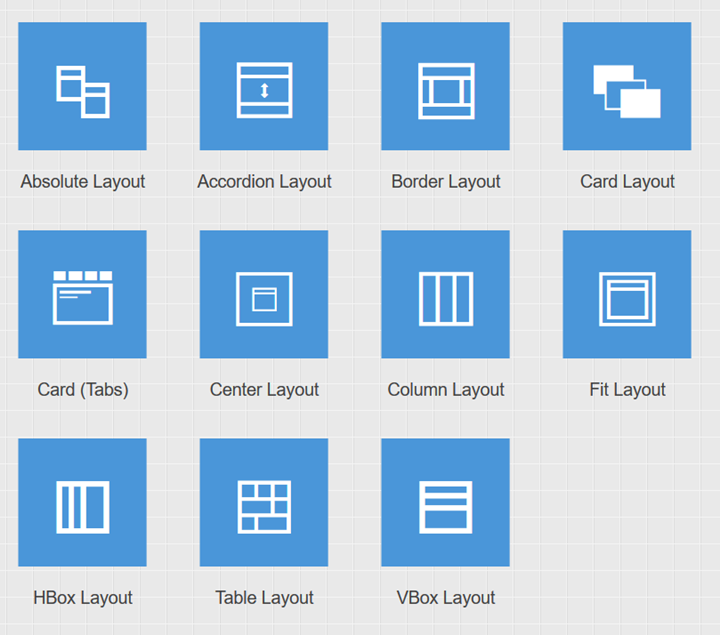The image size is (720, 635).
Task: Open the Card (Tabs) tile icon
Action: 82,294
